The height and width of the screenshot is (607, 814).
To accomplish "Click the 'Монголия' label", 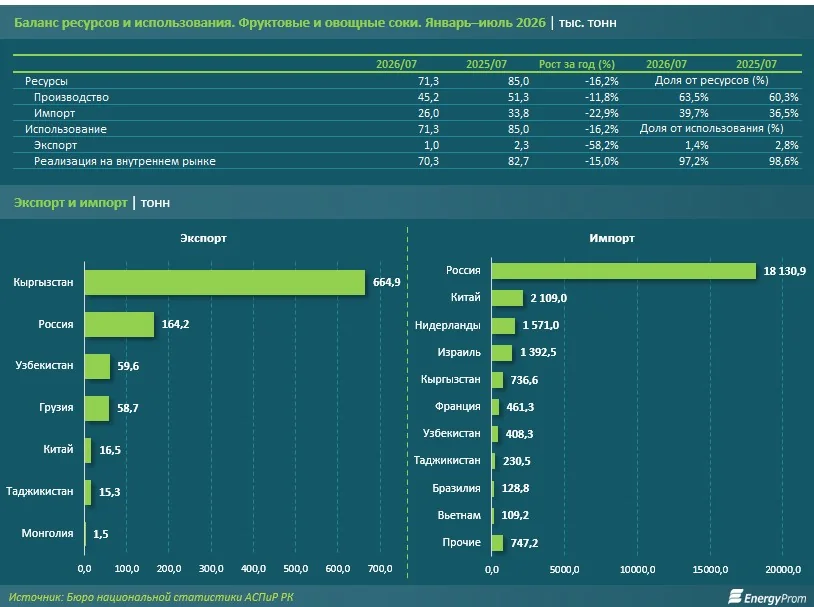I will pos(47,533).
